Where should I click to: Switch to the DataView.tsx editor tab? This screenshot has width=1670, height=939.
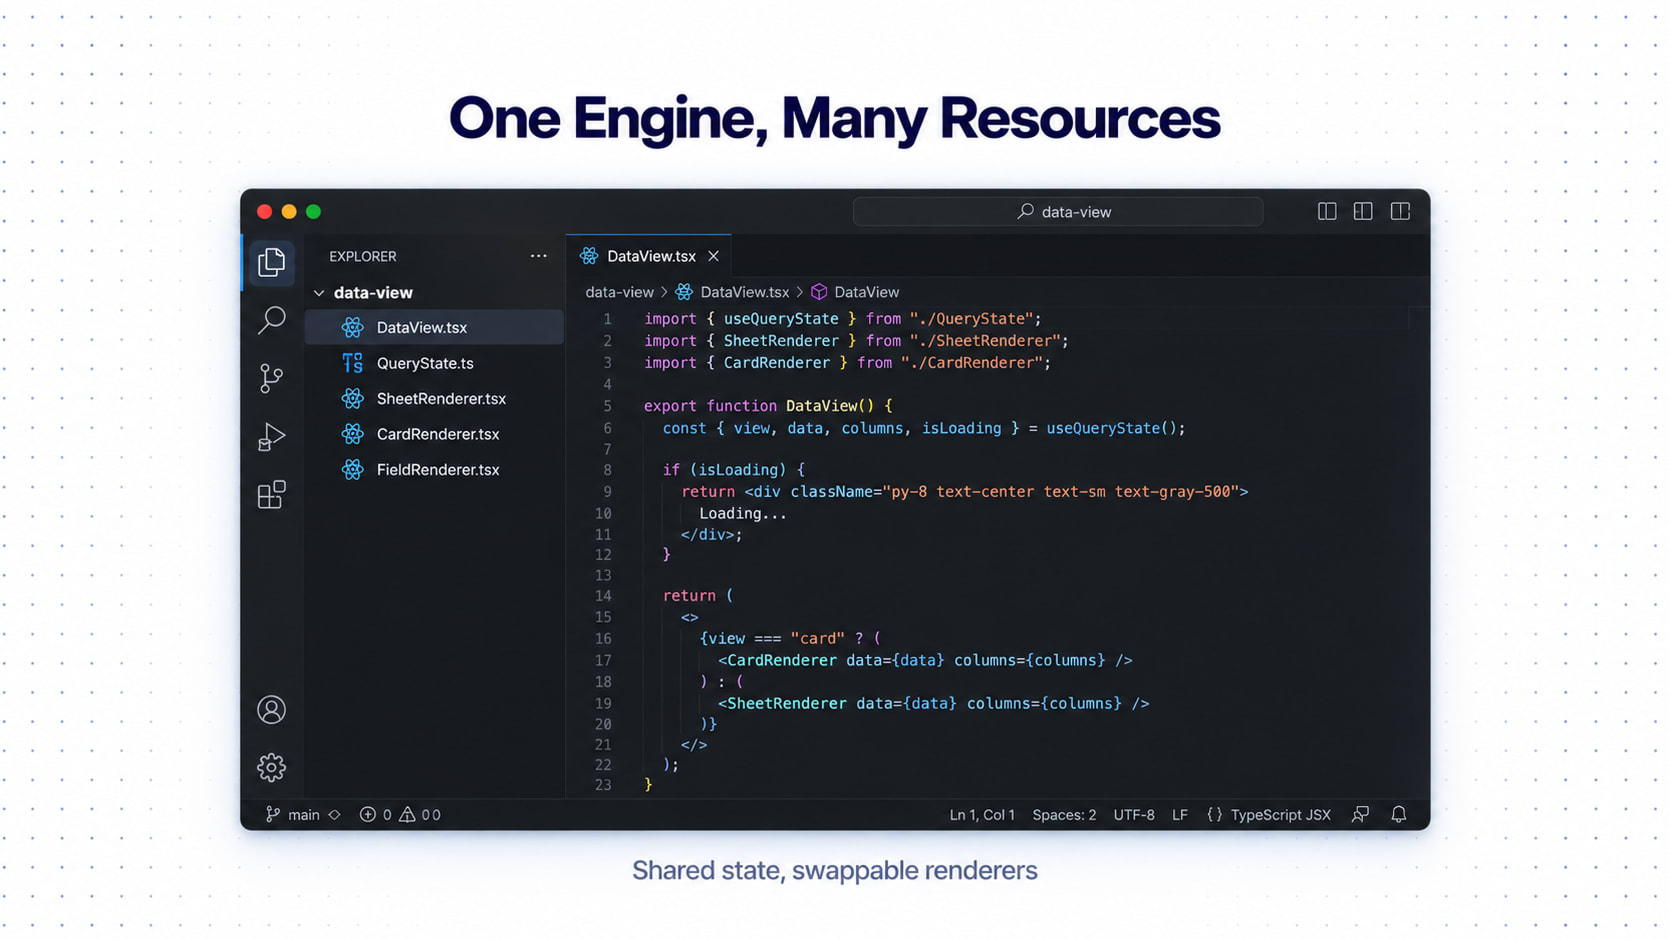pos(648,256)
